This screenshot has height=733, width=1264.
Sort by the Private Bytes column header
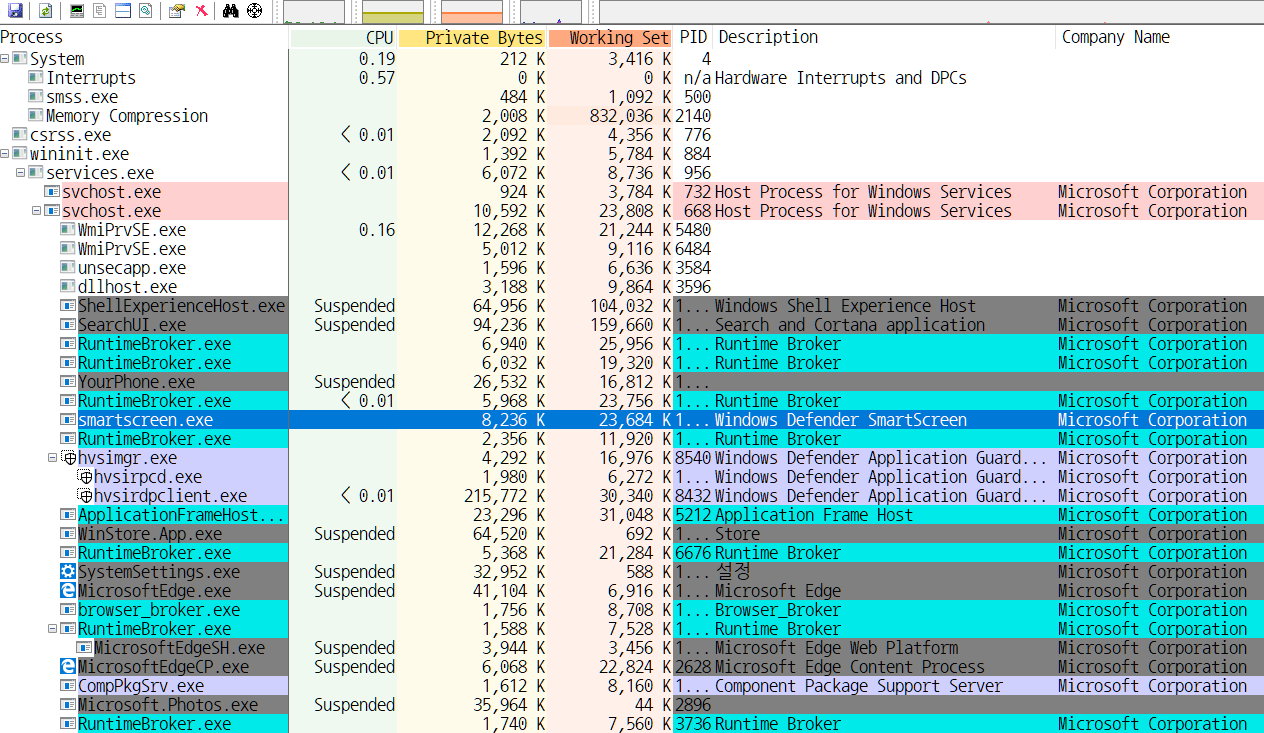tap(472, 37)
